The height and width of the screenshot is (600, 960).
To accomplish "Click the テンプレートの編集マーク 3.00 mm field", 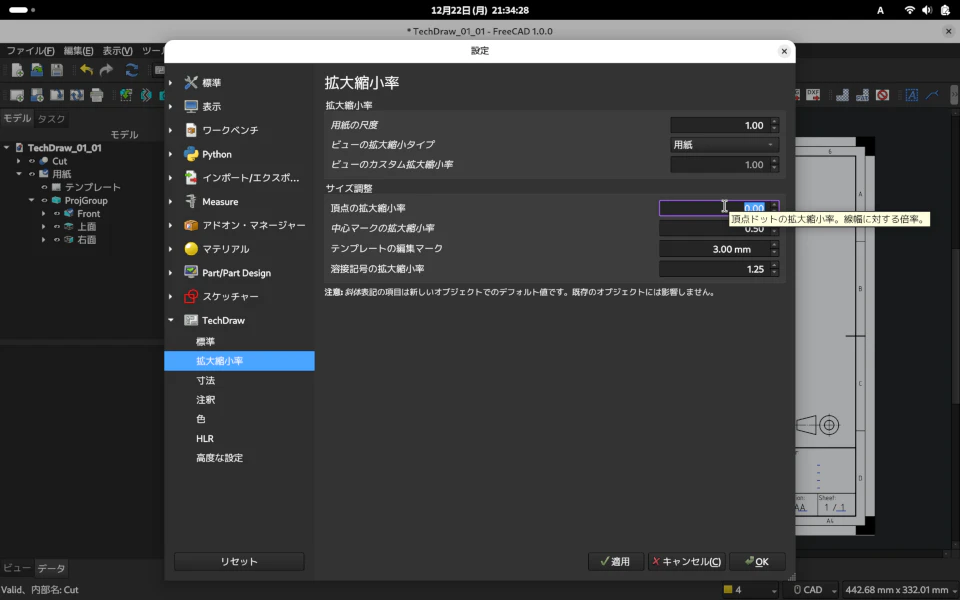I will click(x=719, y=249).
